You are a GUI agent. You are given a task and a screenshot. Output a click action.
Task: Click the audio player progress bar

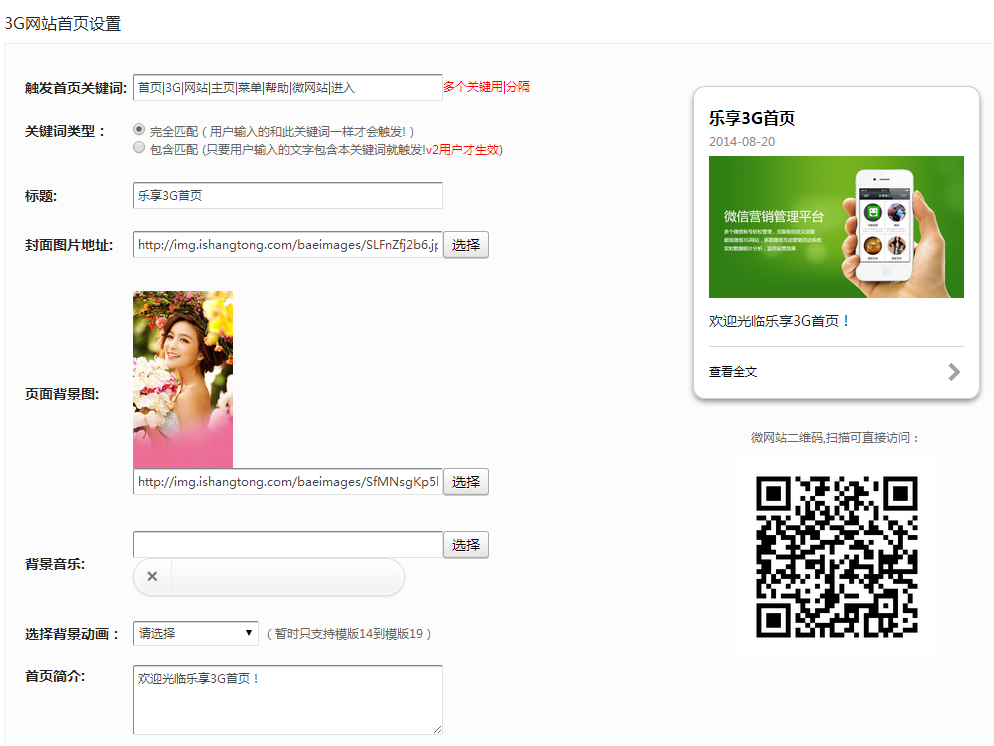[286, 577]
